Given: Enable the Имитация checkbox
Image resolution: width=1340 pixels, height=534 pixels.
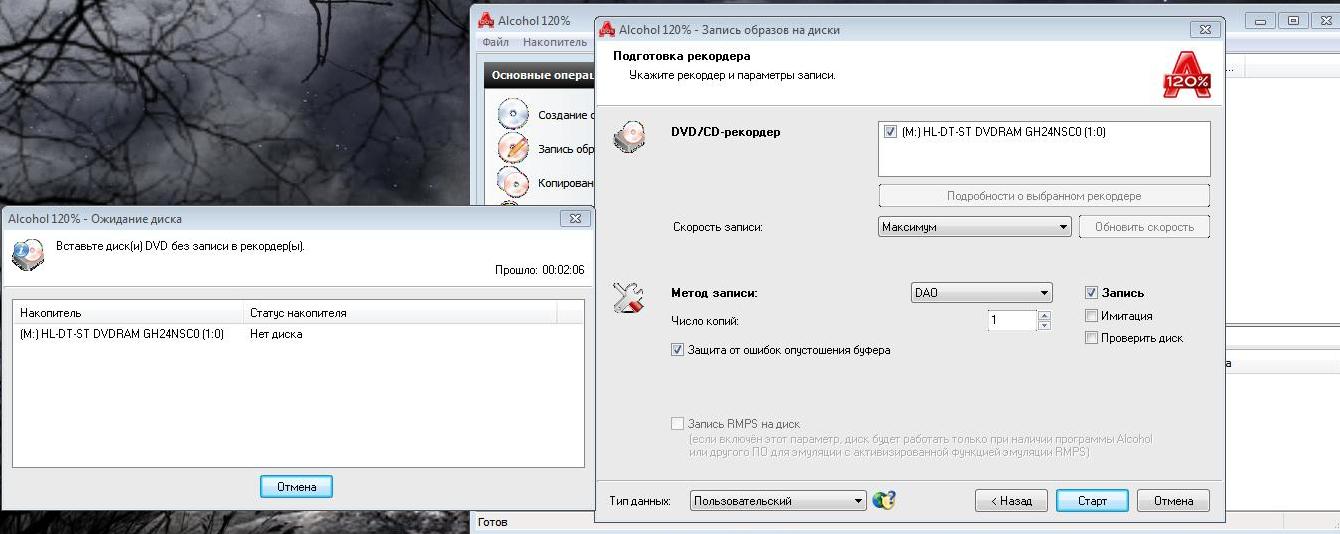Looking at the screenshot, I should 1092,316.
